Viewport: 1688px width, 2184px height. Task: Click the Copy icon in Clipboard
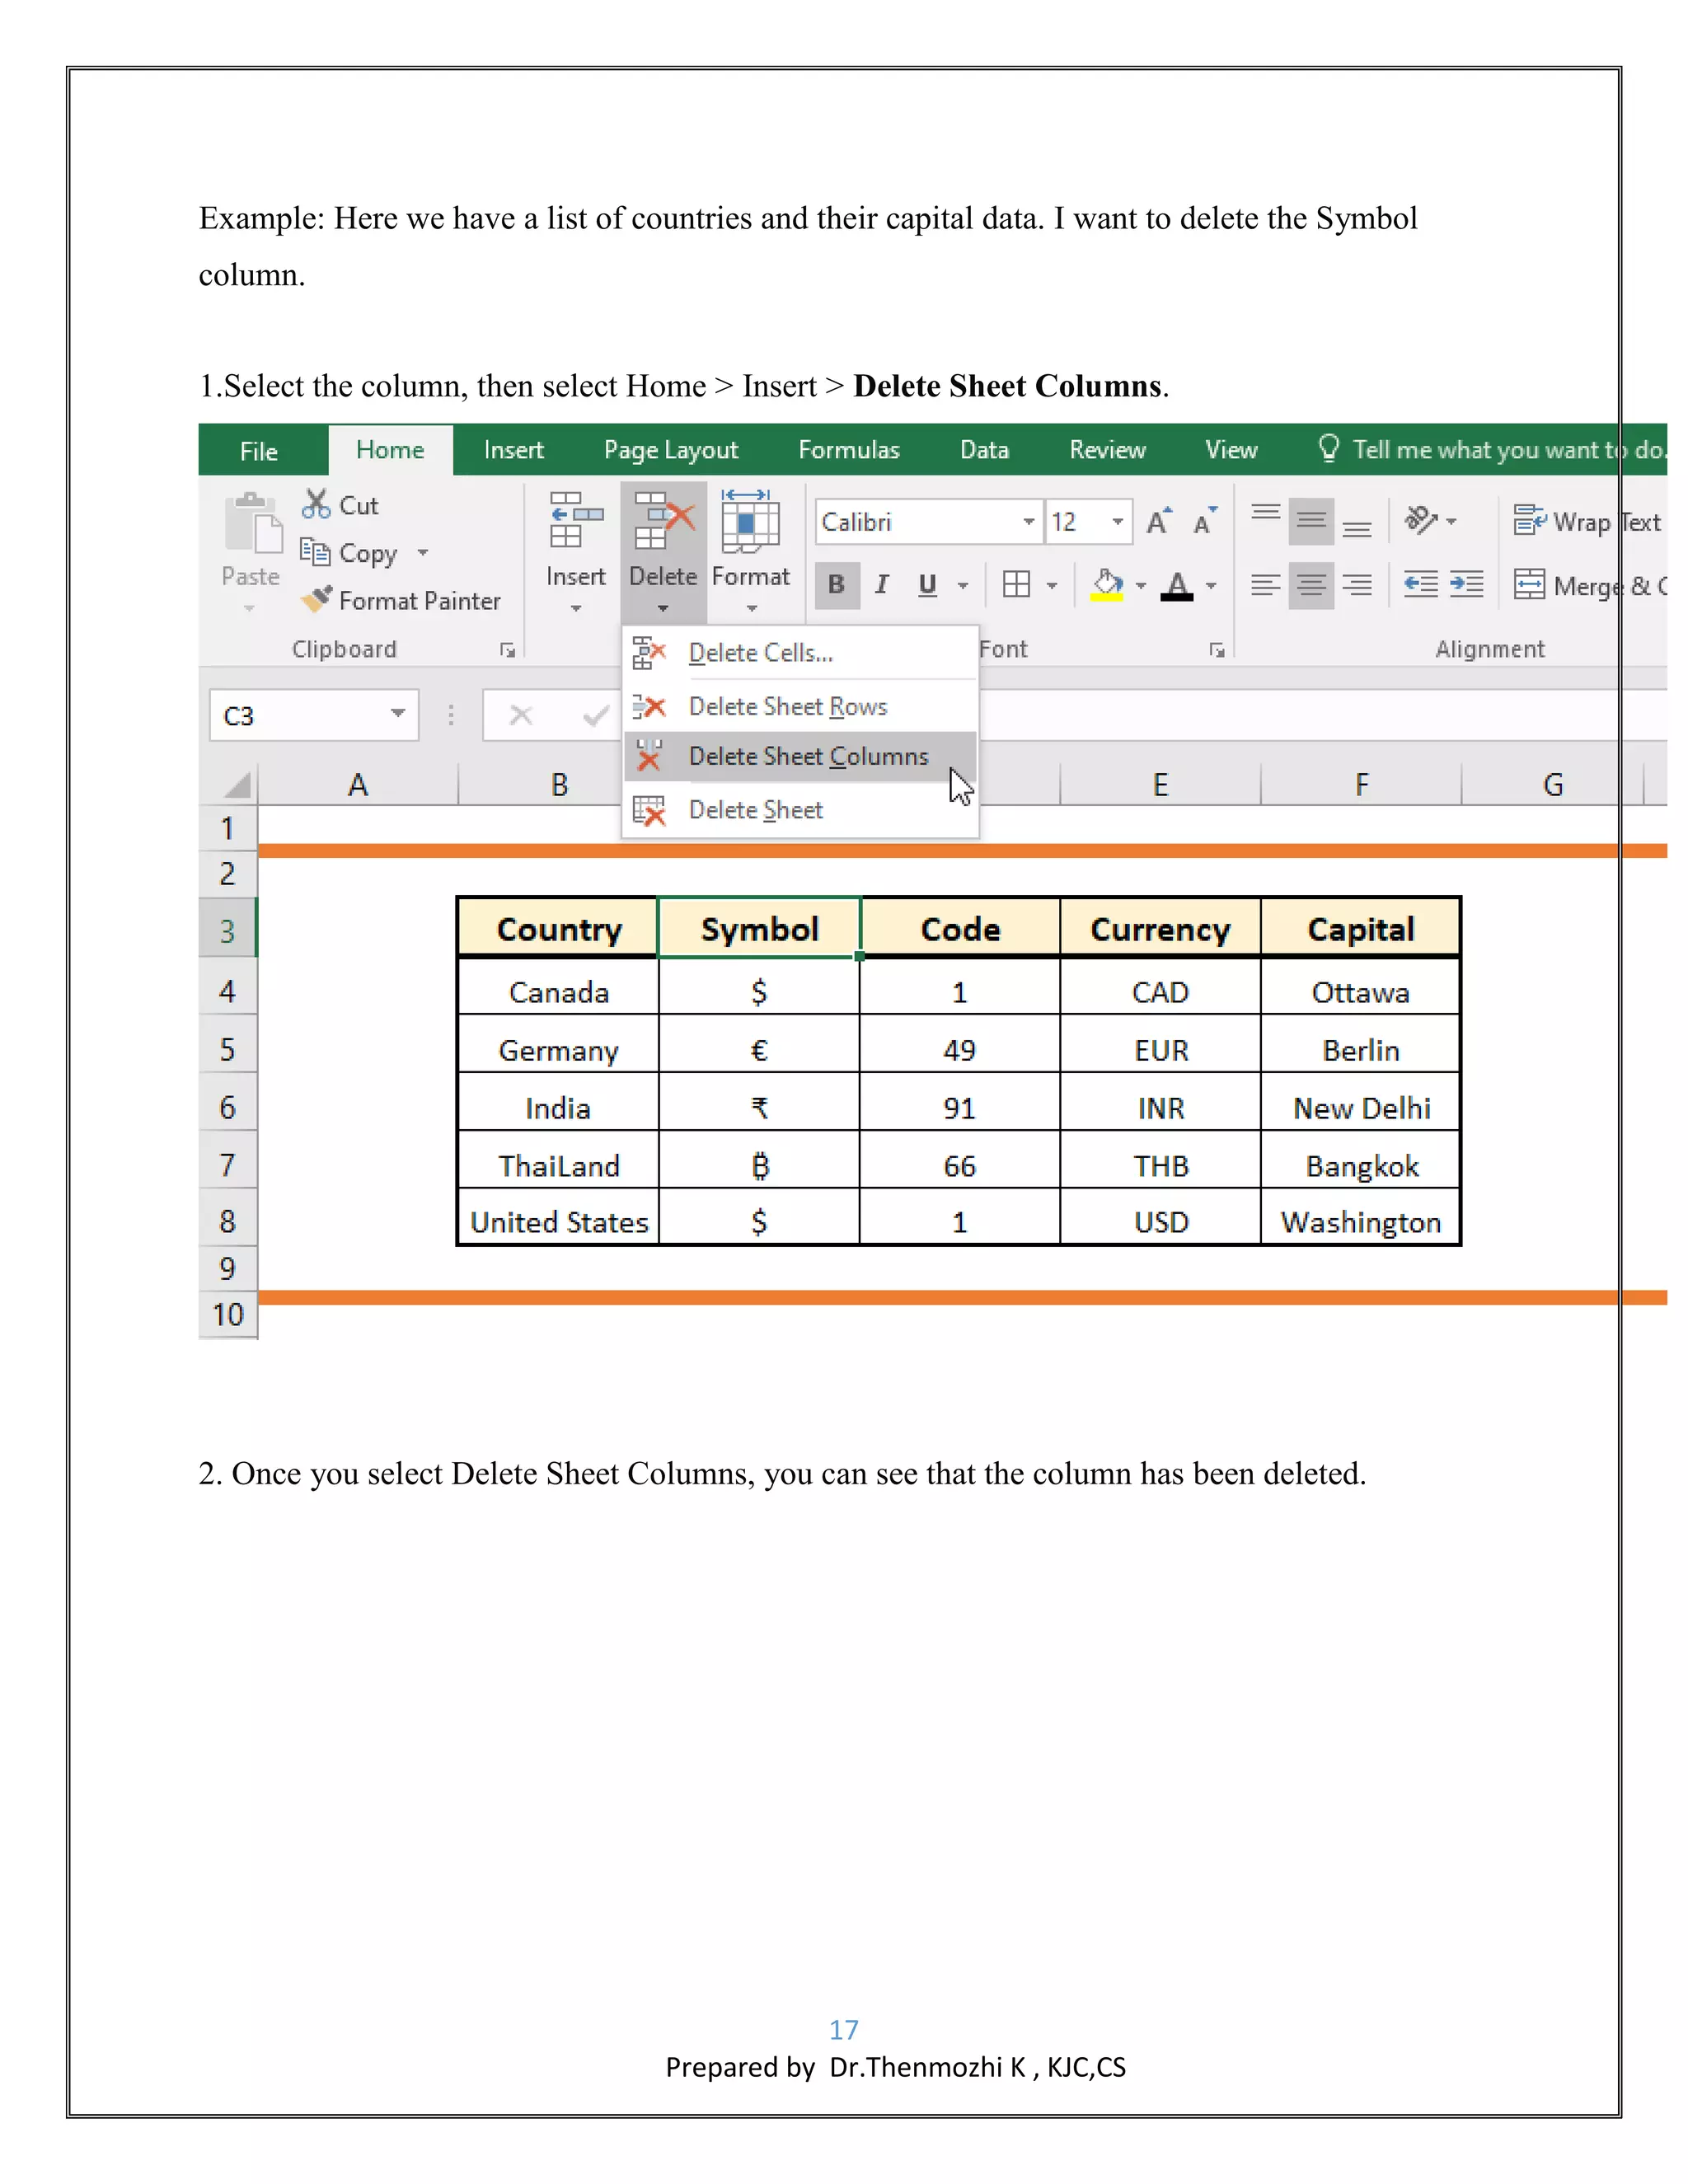(x=315, y=552)
